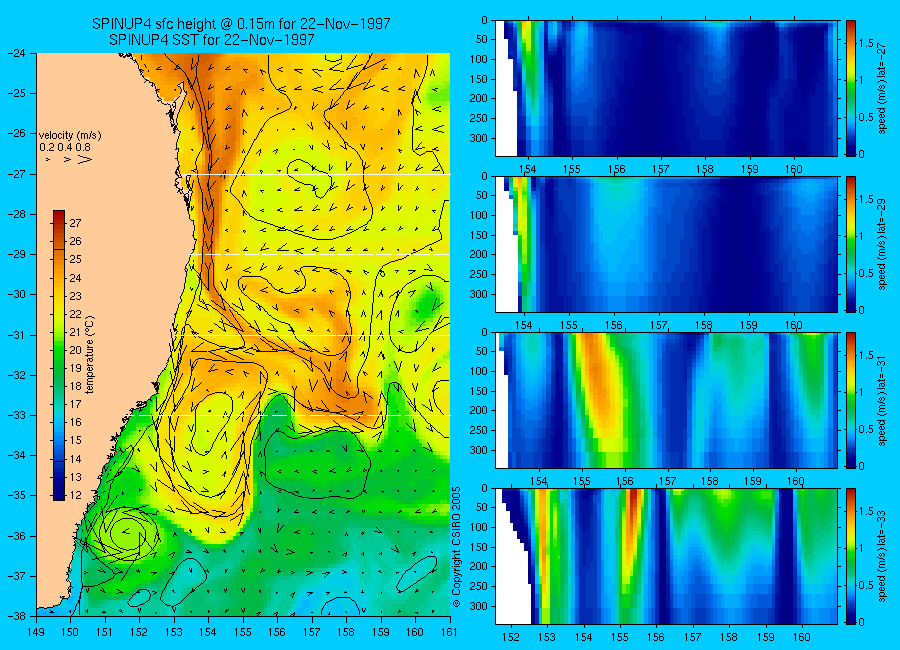900x650 pixels.
Task: Click the speed color bar beside the lat=-31 plot
Action: point(851,400)
